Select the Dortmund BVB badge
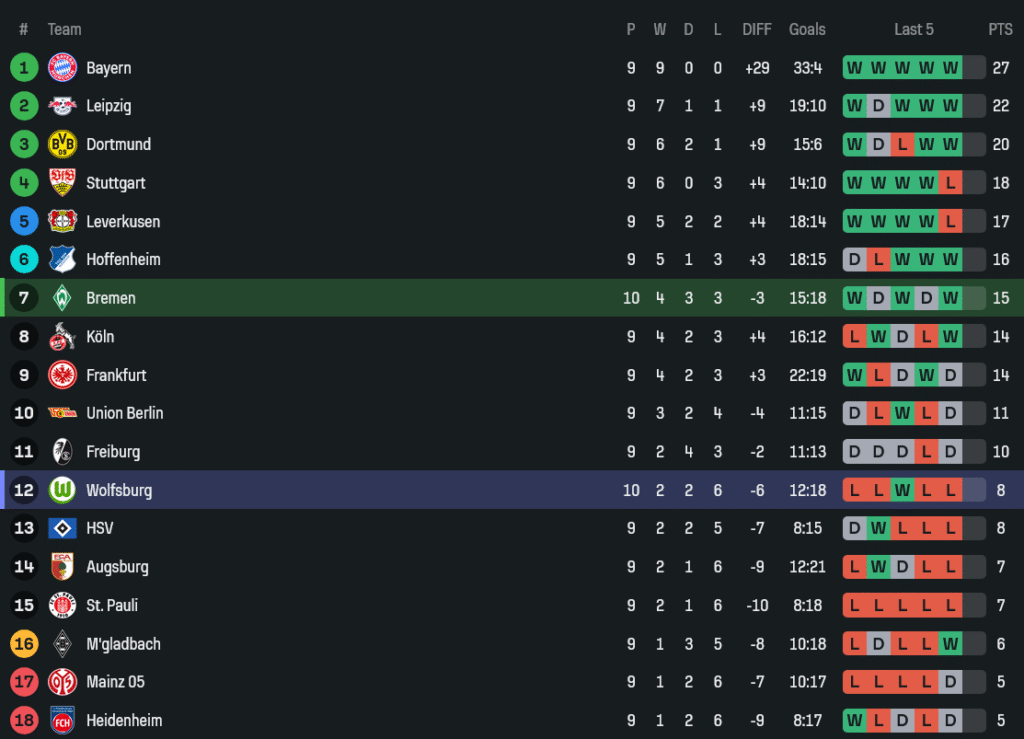The height and width of the screenshot is (739, 1024). pyautogui.click(x=62, y=144)
